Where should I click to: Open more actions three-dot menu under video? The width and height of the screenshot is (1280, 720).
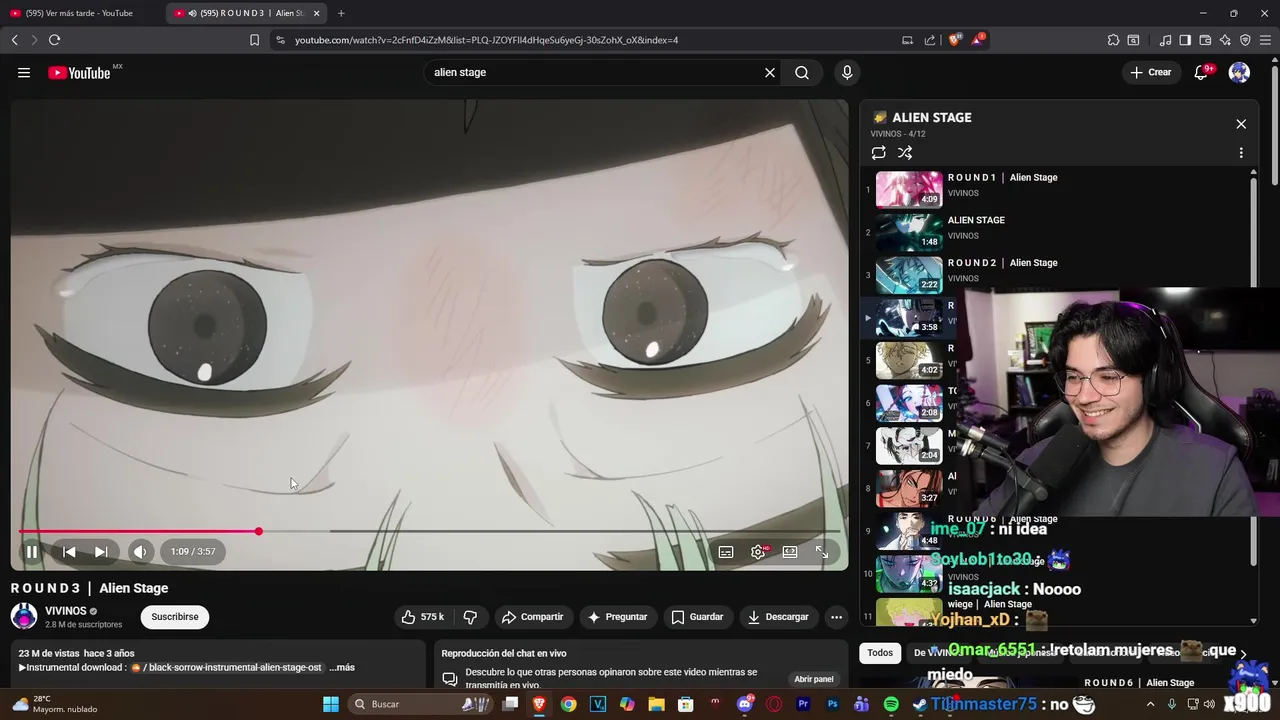836,617
